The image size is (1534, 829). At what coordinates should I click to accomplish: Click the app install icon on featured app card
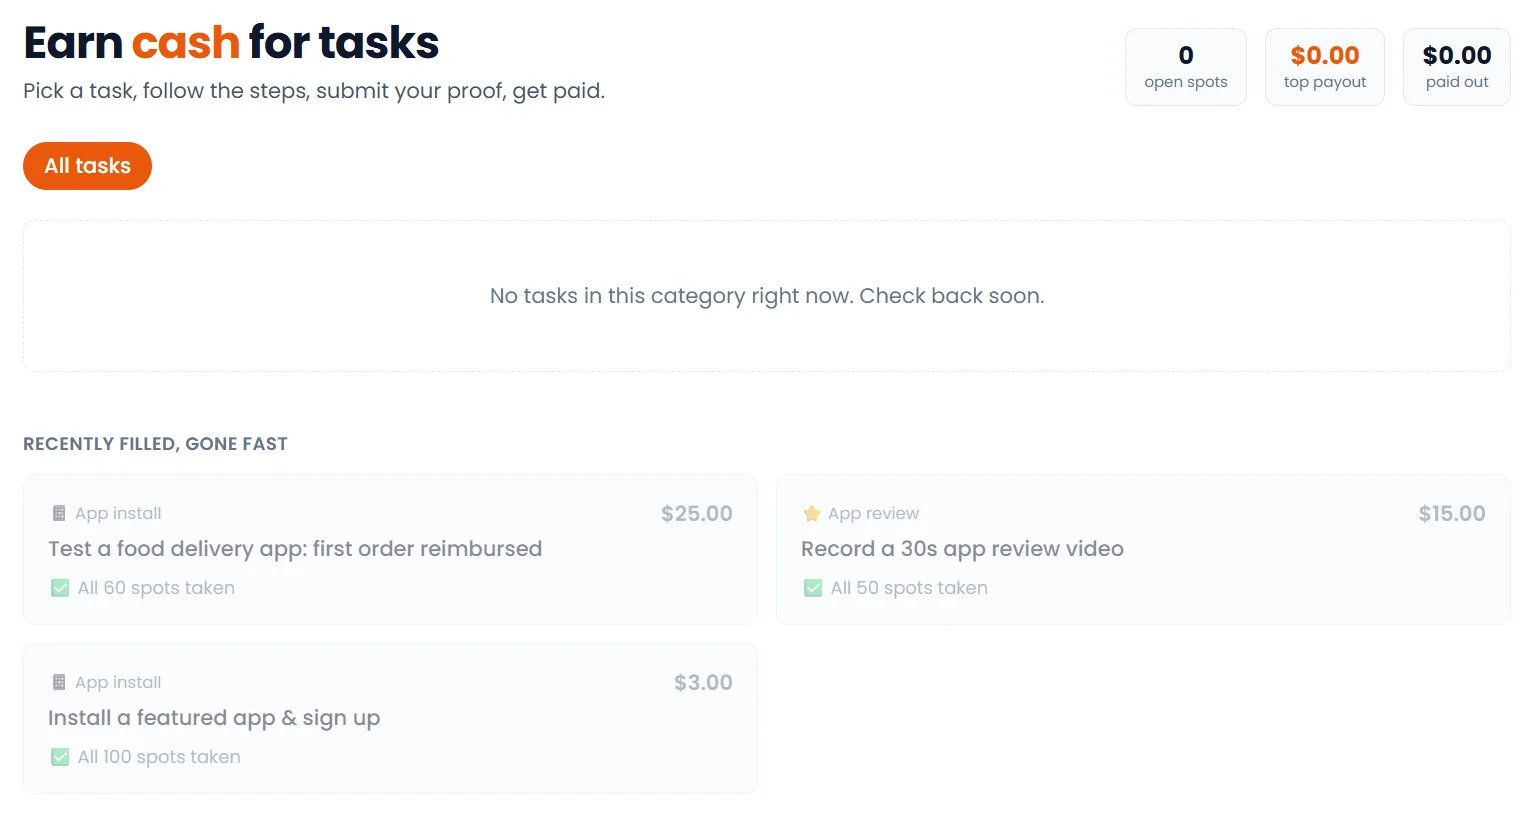pos(59,682)
